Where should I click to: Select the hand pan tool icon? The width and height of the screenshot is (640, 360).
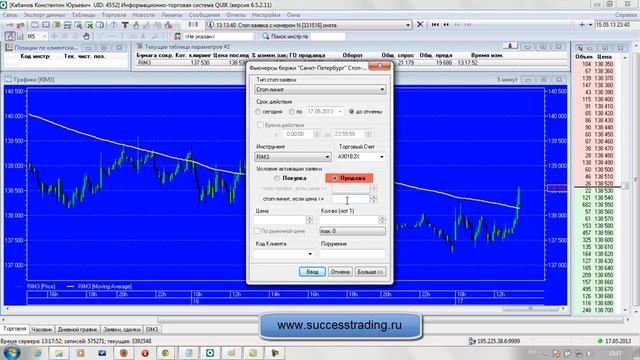click(x=86, y=36)
